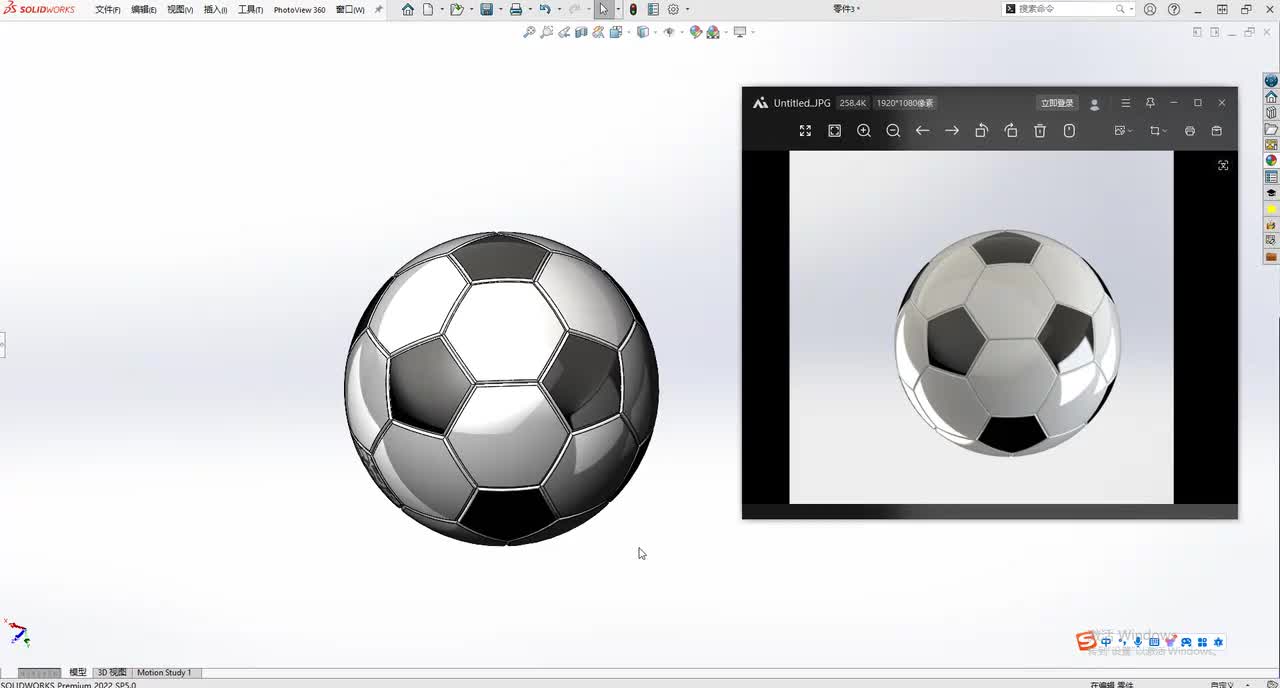Expand the Undo dropdown arrow

point(559,10)
